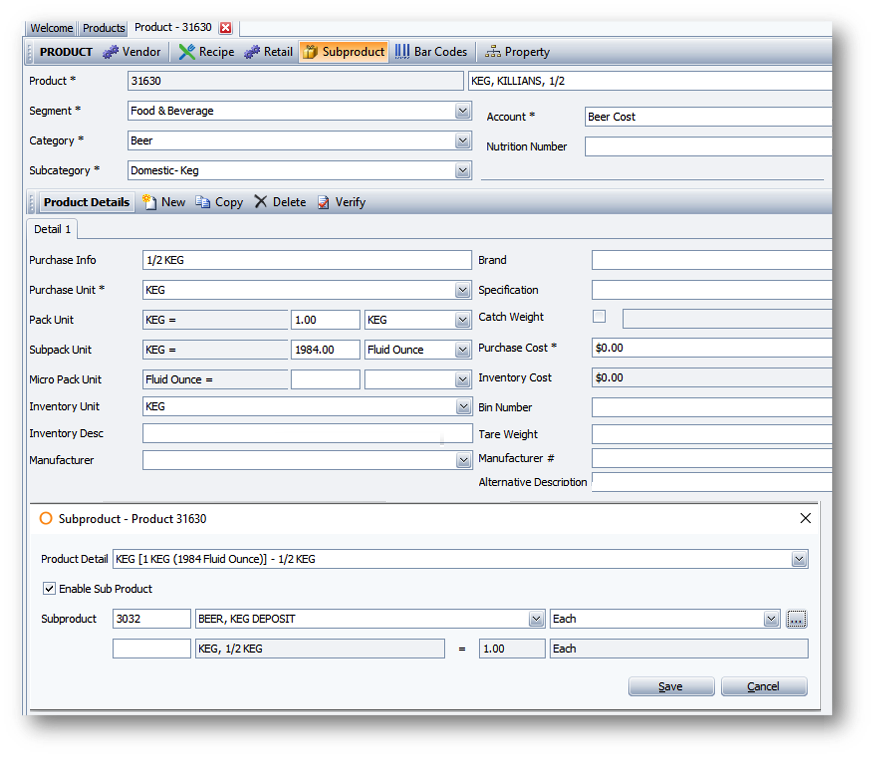
Task: Click the Subproduct number field 3032
Action: point(151,619)
